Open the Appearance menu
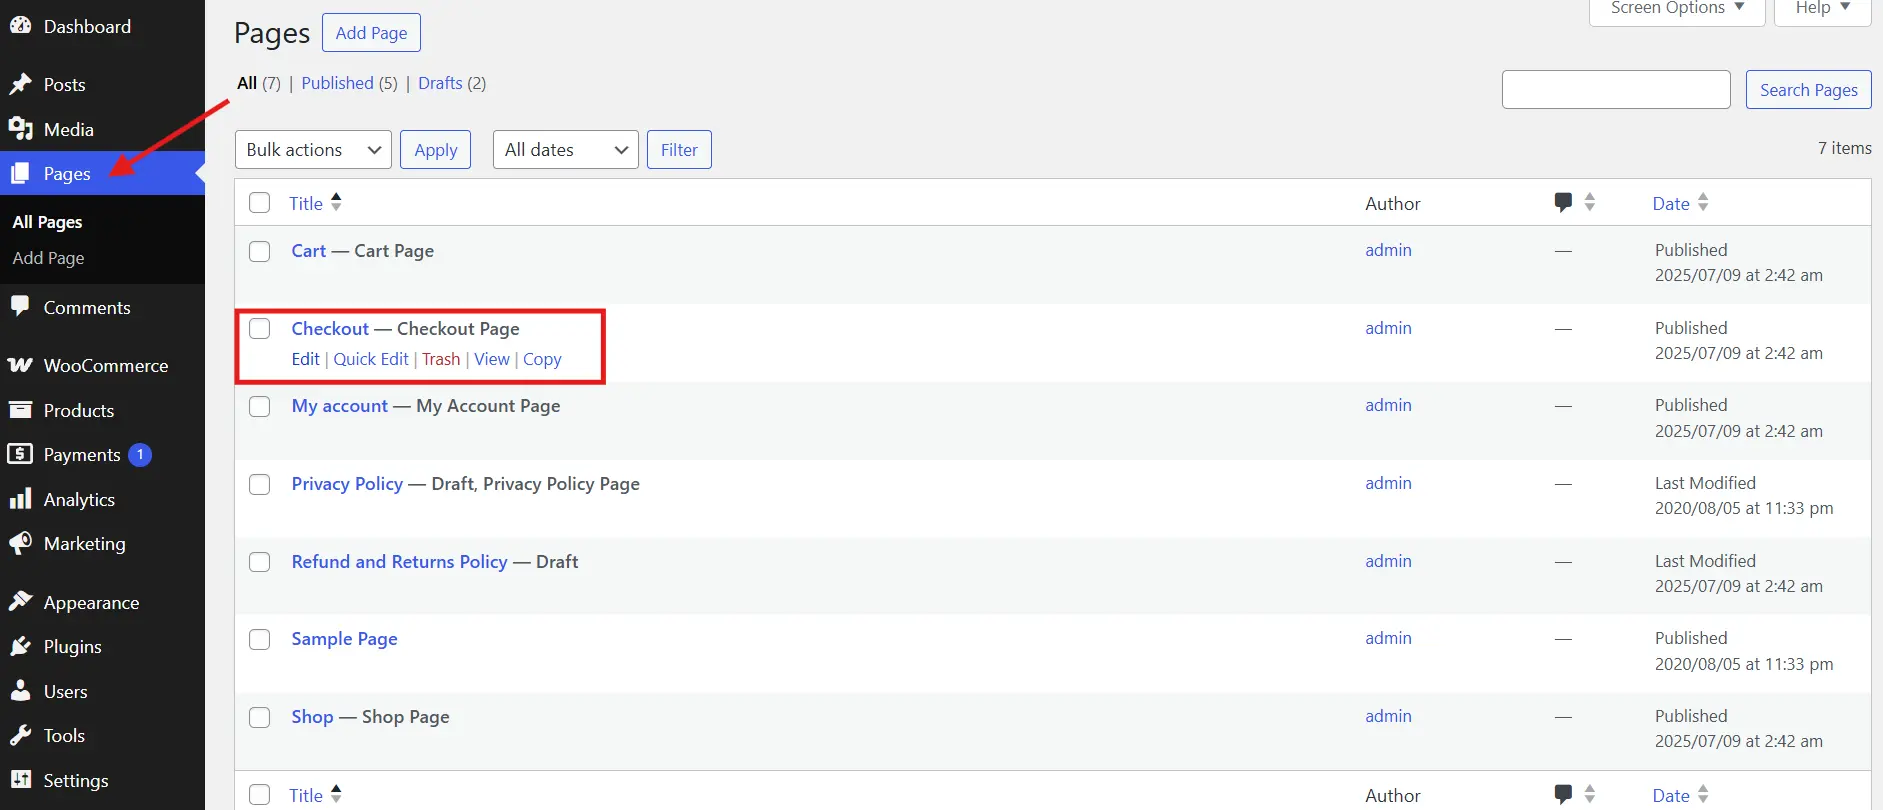This screenshot has width=1883, height=810. [x=102, y=603]
